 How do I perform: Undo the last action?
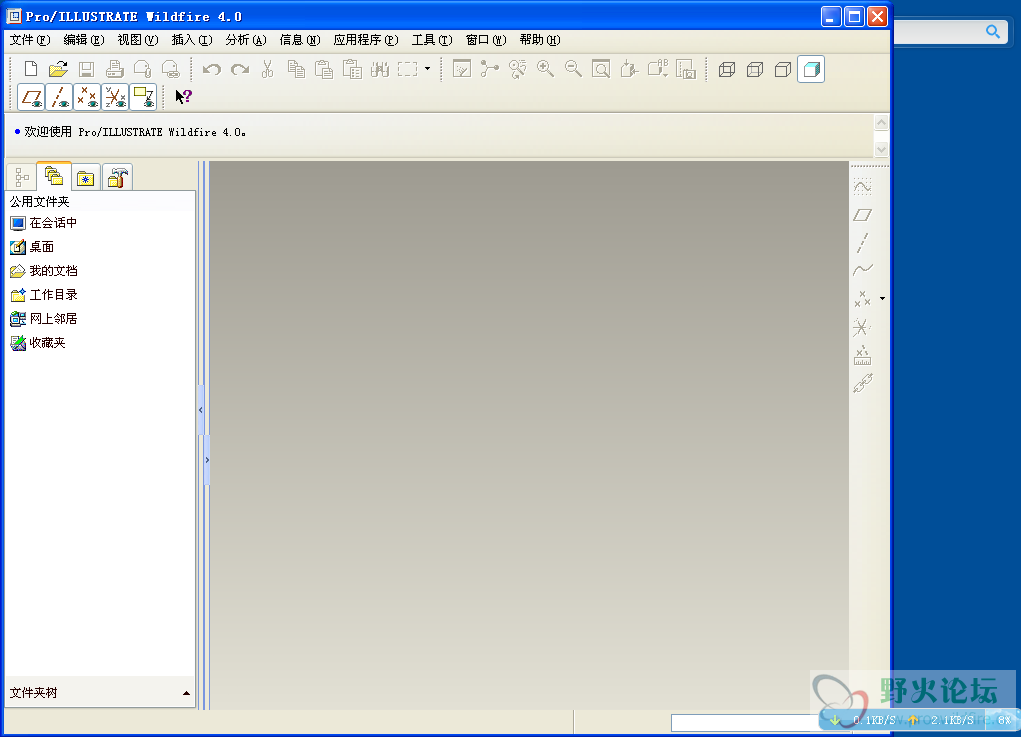[x=212, y=69]
